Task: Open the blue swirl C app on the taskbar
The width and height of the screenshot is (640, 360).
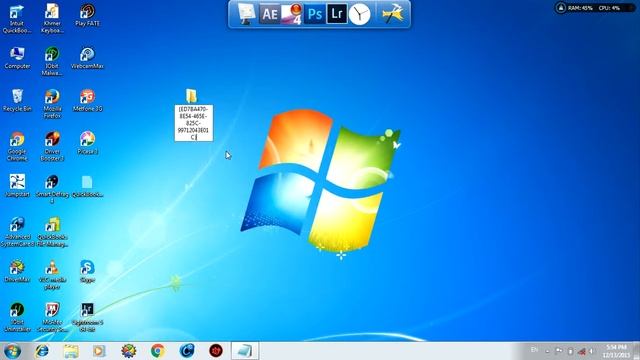Action: pyautogui.click(x=187, y=351)
